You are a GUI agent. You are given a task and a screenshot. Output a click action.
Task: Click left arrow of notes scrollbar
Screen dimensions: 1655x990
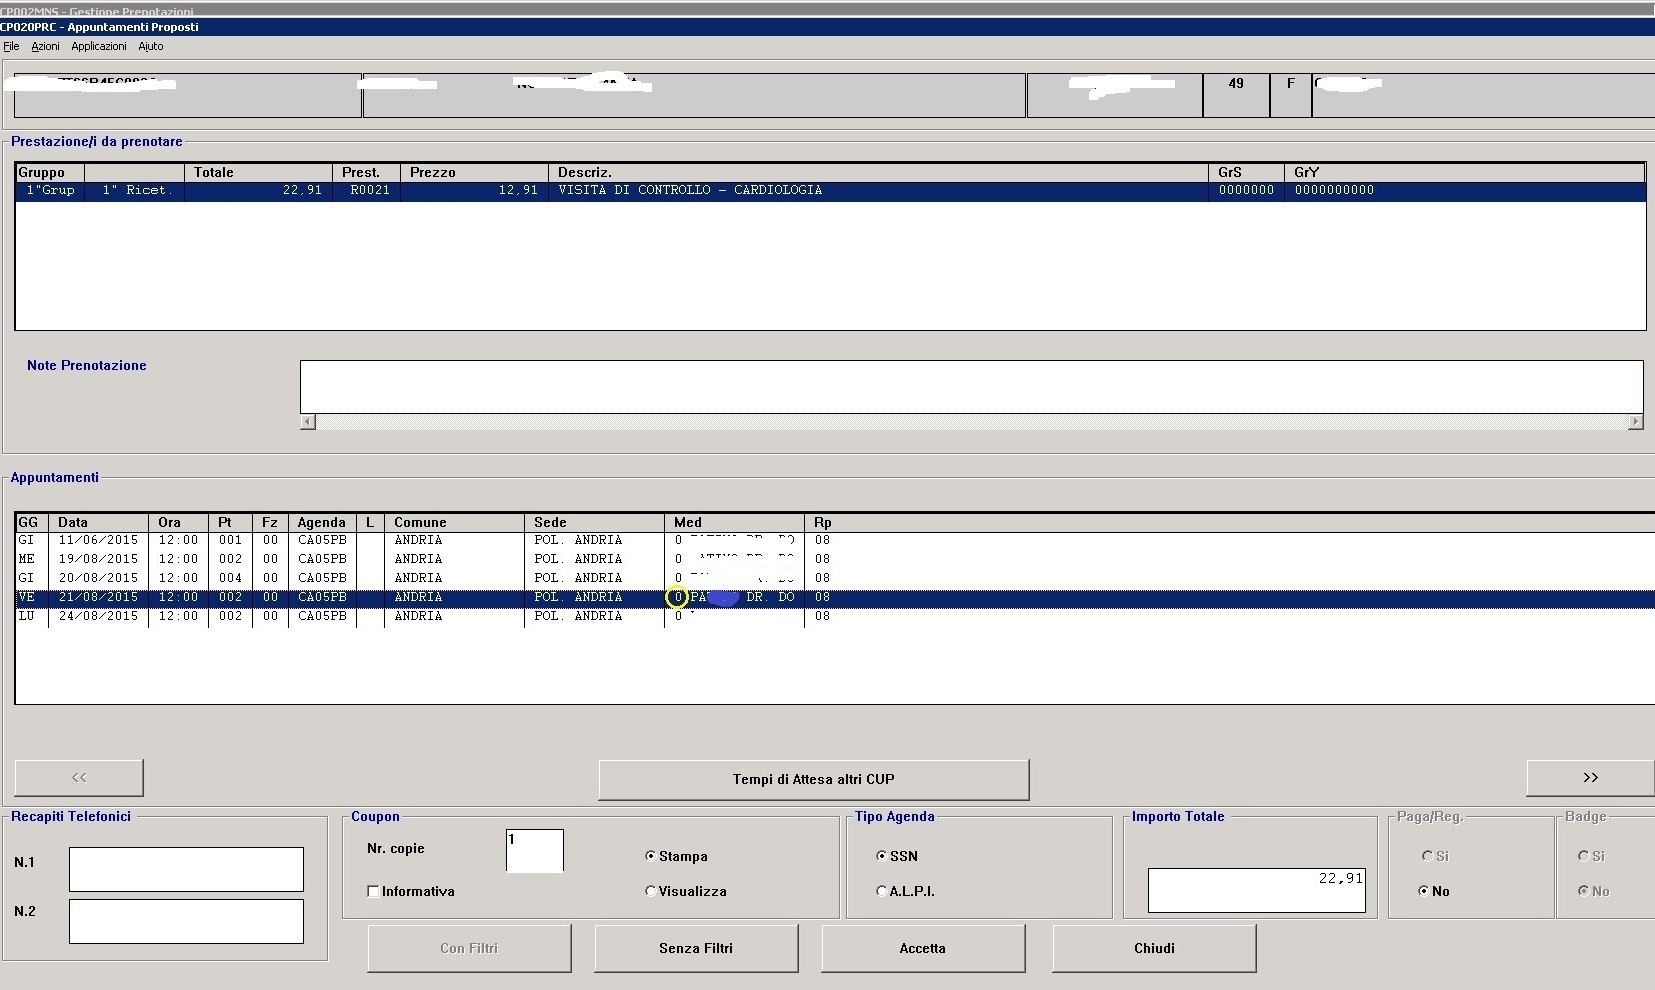pyautogui.click(x=308, y=422)
